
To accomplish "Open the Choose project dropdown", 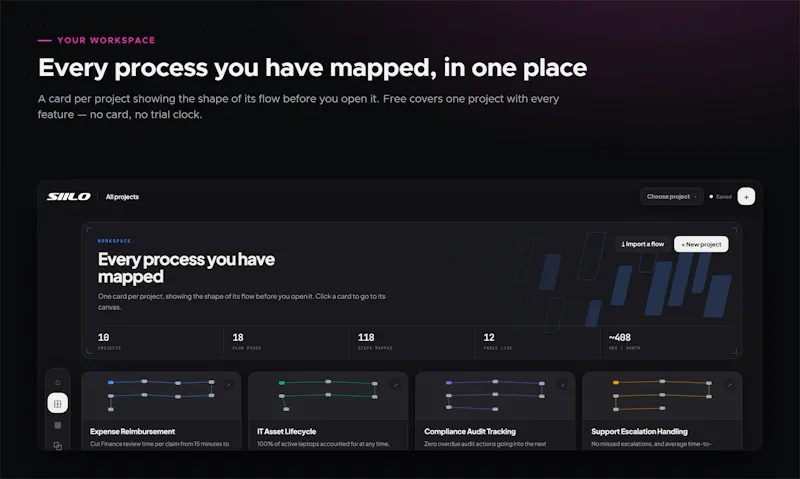I will 671,197.
